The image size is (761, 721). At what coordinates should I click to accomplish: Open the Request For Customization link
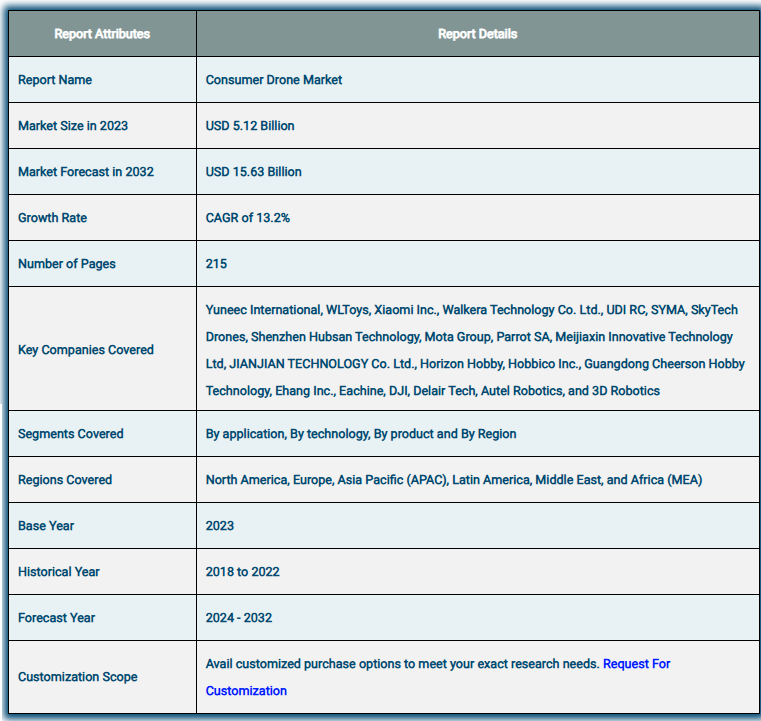pyautogui.click(x=636, y=664)
